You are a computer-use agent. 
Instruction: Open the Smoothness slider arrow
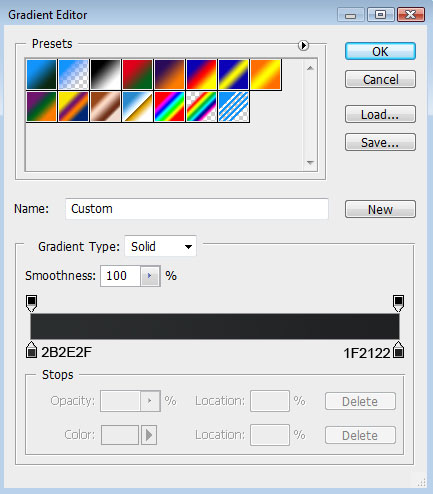tap(150, 276)
